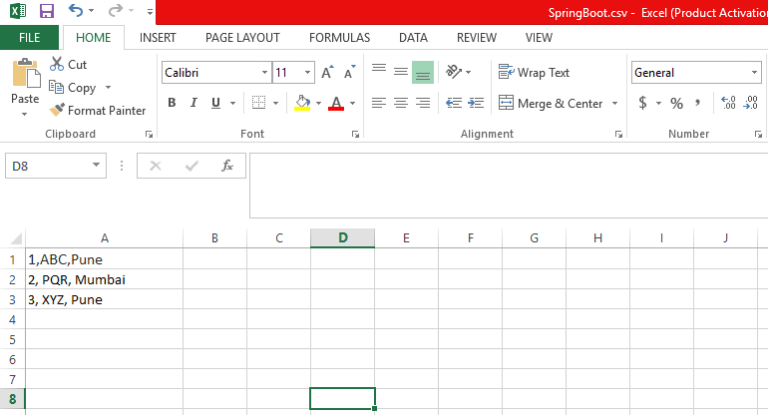Apply Comma Style icon
The height and width of the screenshot is (415, 768).
pos(697,103)
